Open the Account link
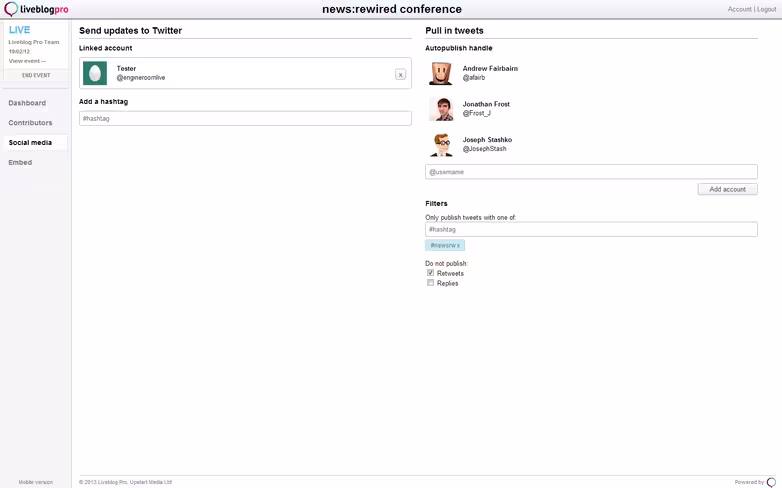782x488 pixels. (x=739, y=9)
